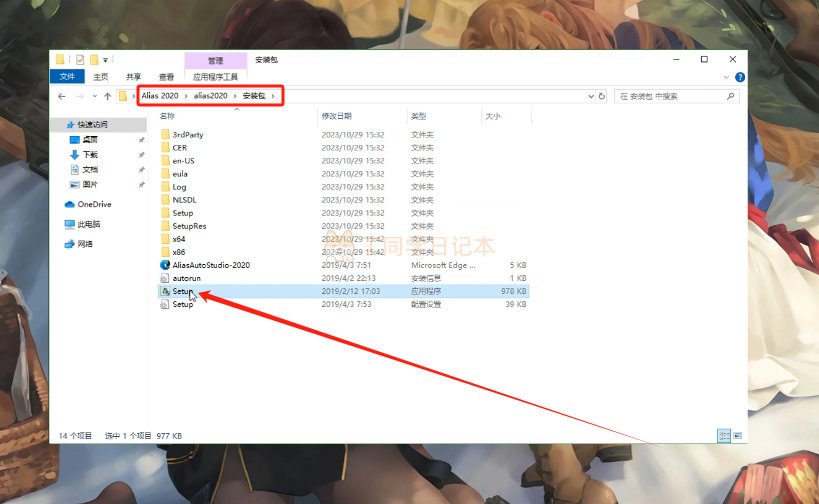Click the Back navigation arrow
Image resolution: width=819 pixels, height=504 pixels.
point(62,96)
